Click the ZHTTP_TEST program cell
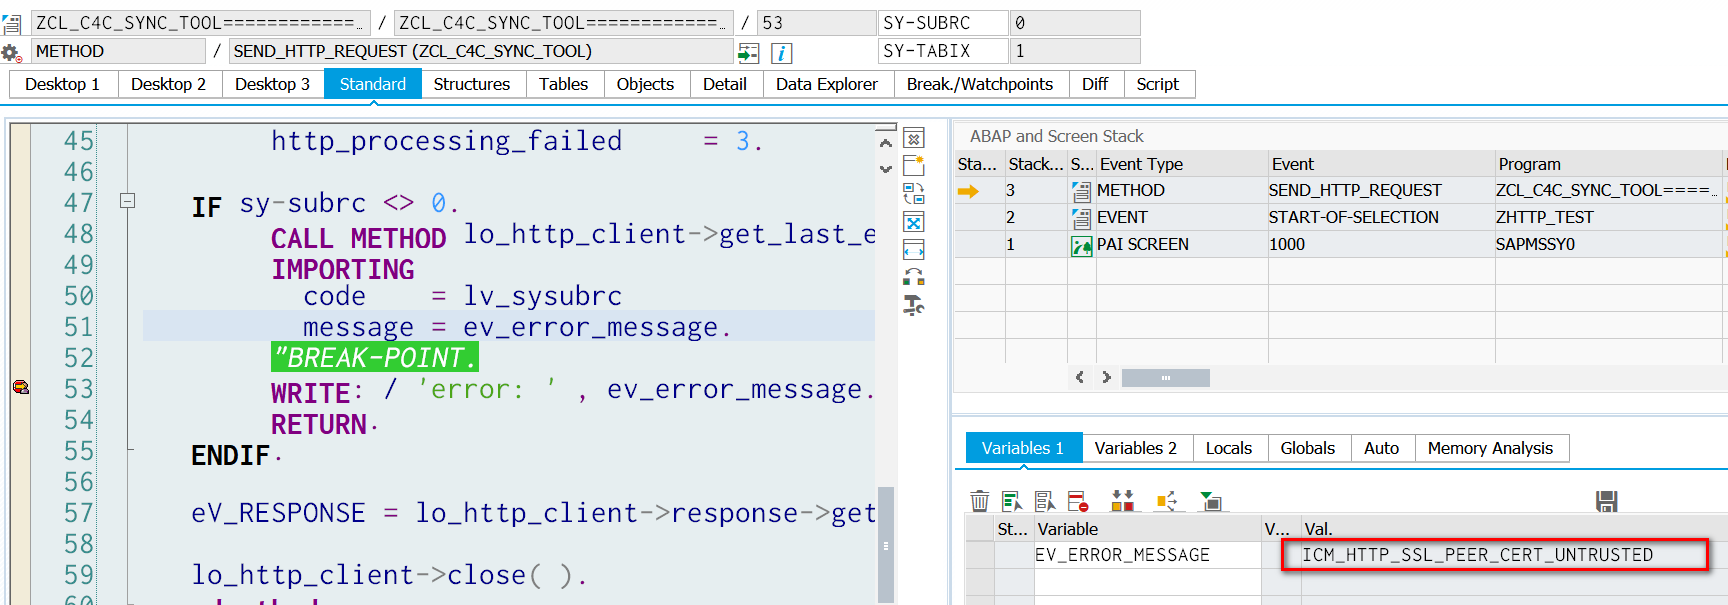The image size is (1728, 605). (1608, 218)
